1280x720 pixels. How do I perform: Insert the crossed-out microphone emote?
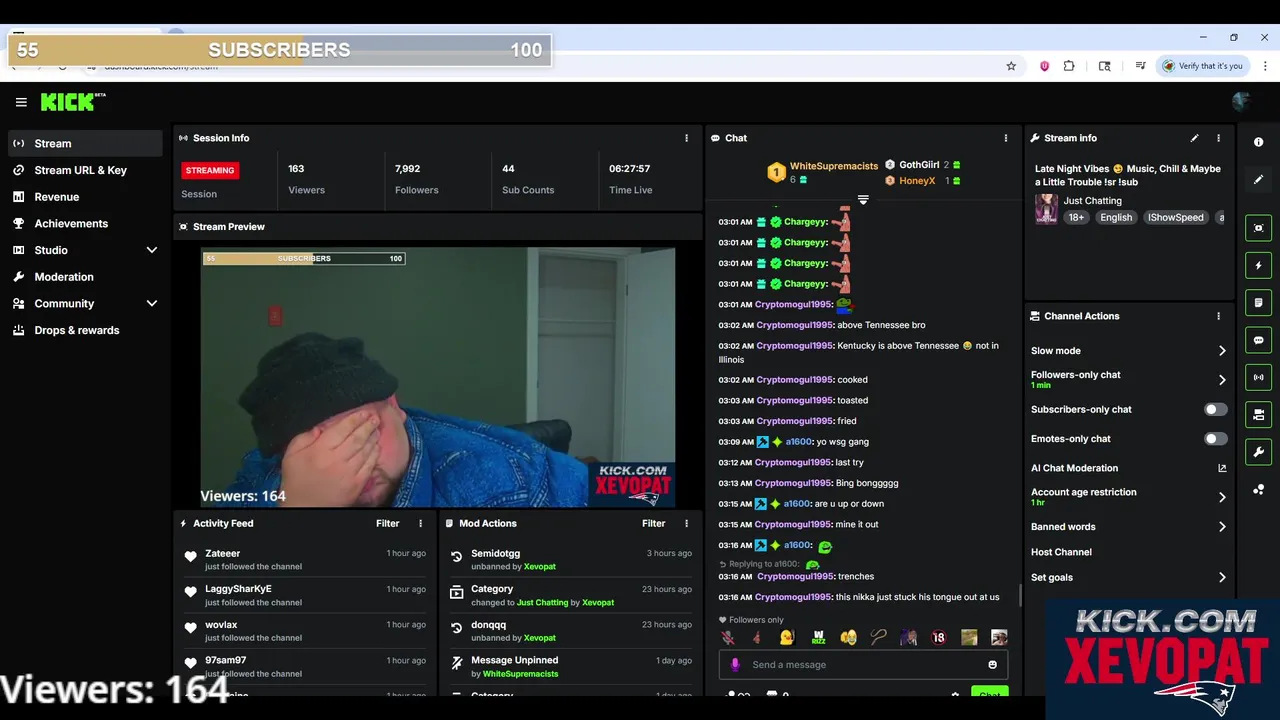(x=727, y=637)
